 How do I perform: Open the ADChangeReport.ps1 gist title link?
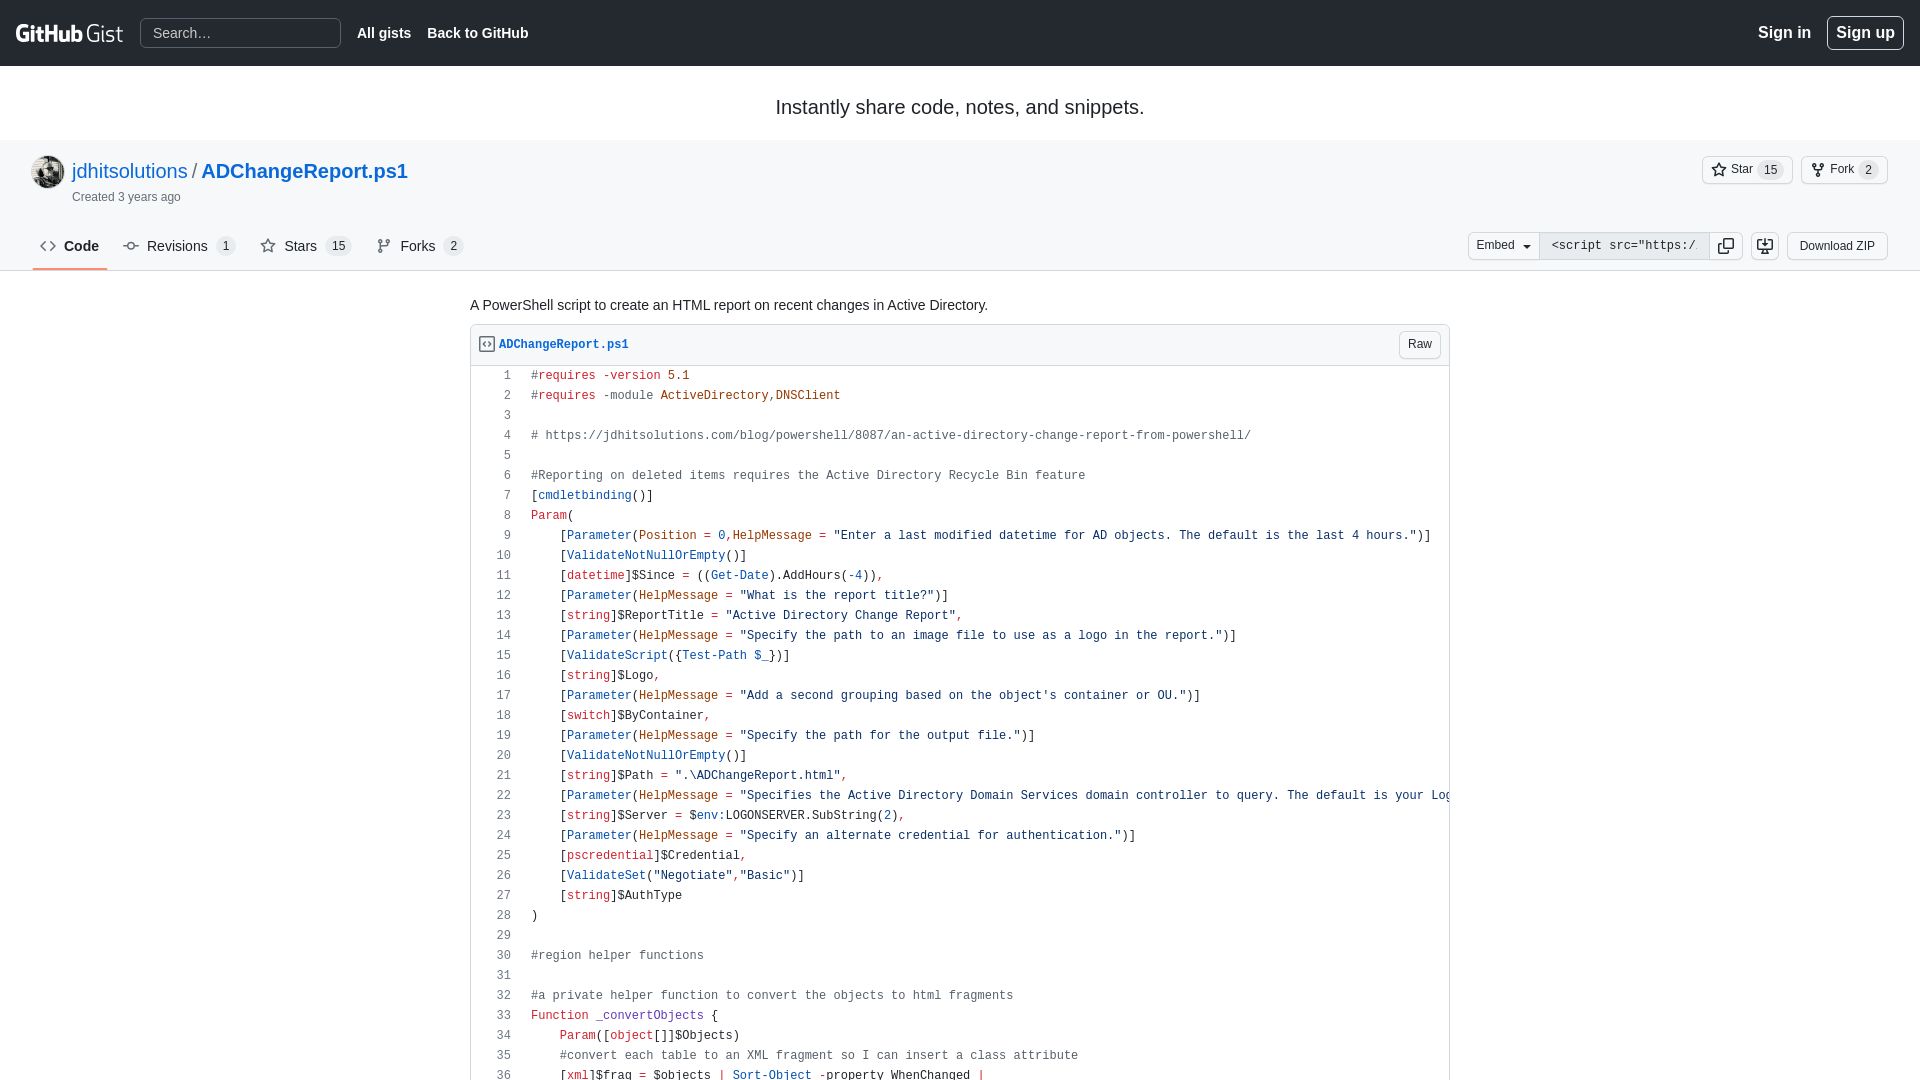[305, 171]
